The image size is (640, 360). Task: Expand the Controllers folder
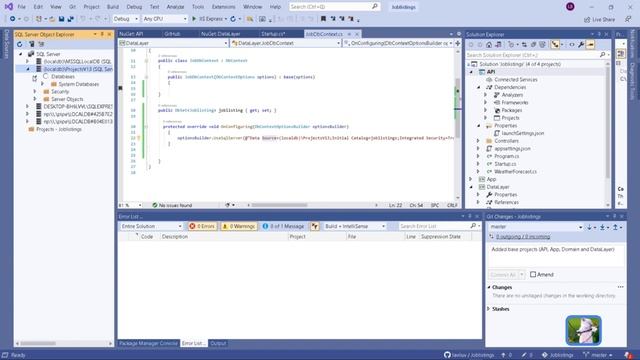478,141
